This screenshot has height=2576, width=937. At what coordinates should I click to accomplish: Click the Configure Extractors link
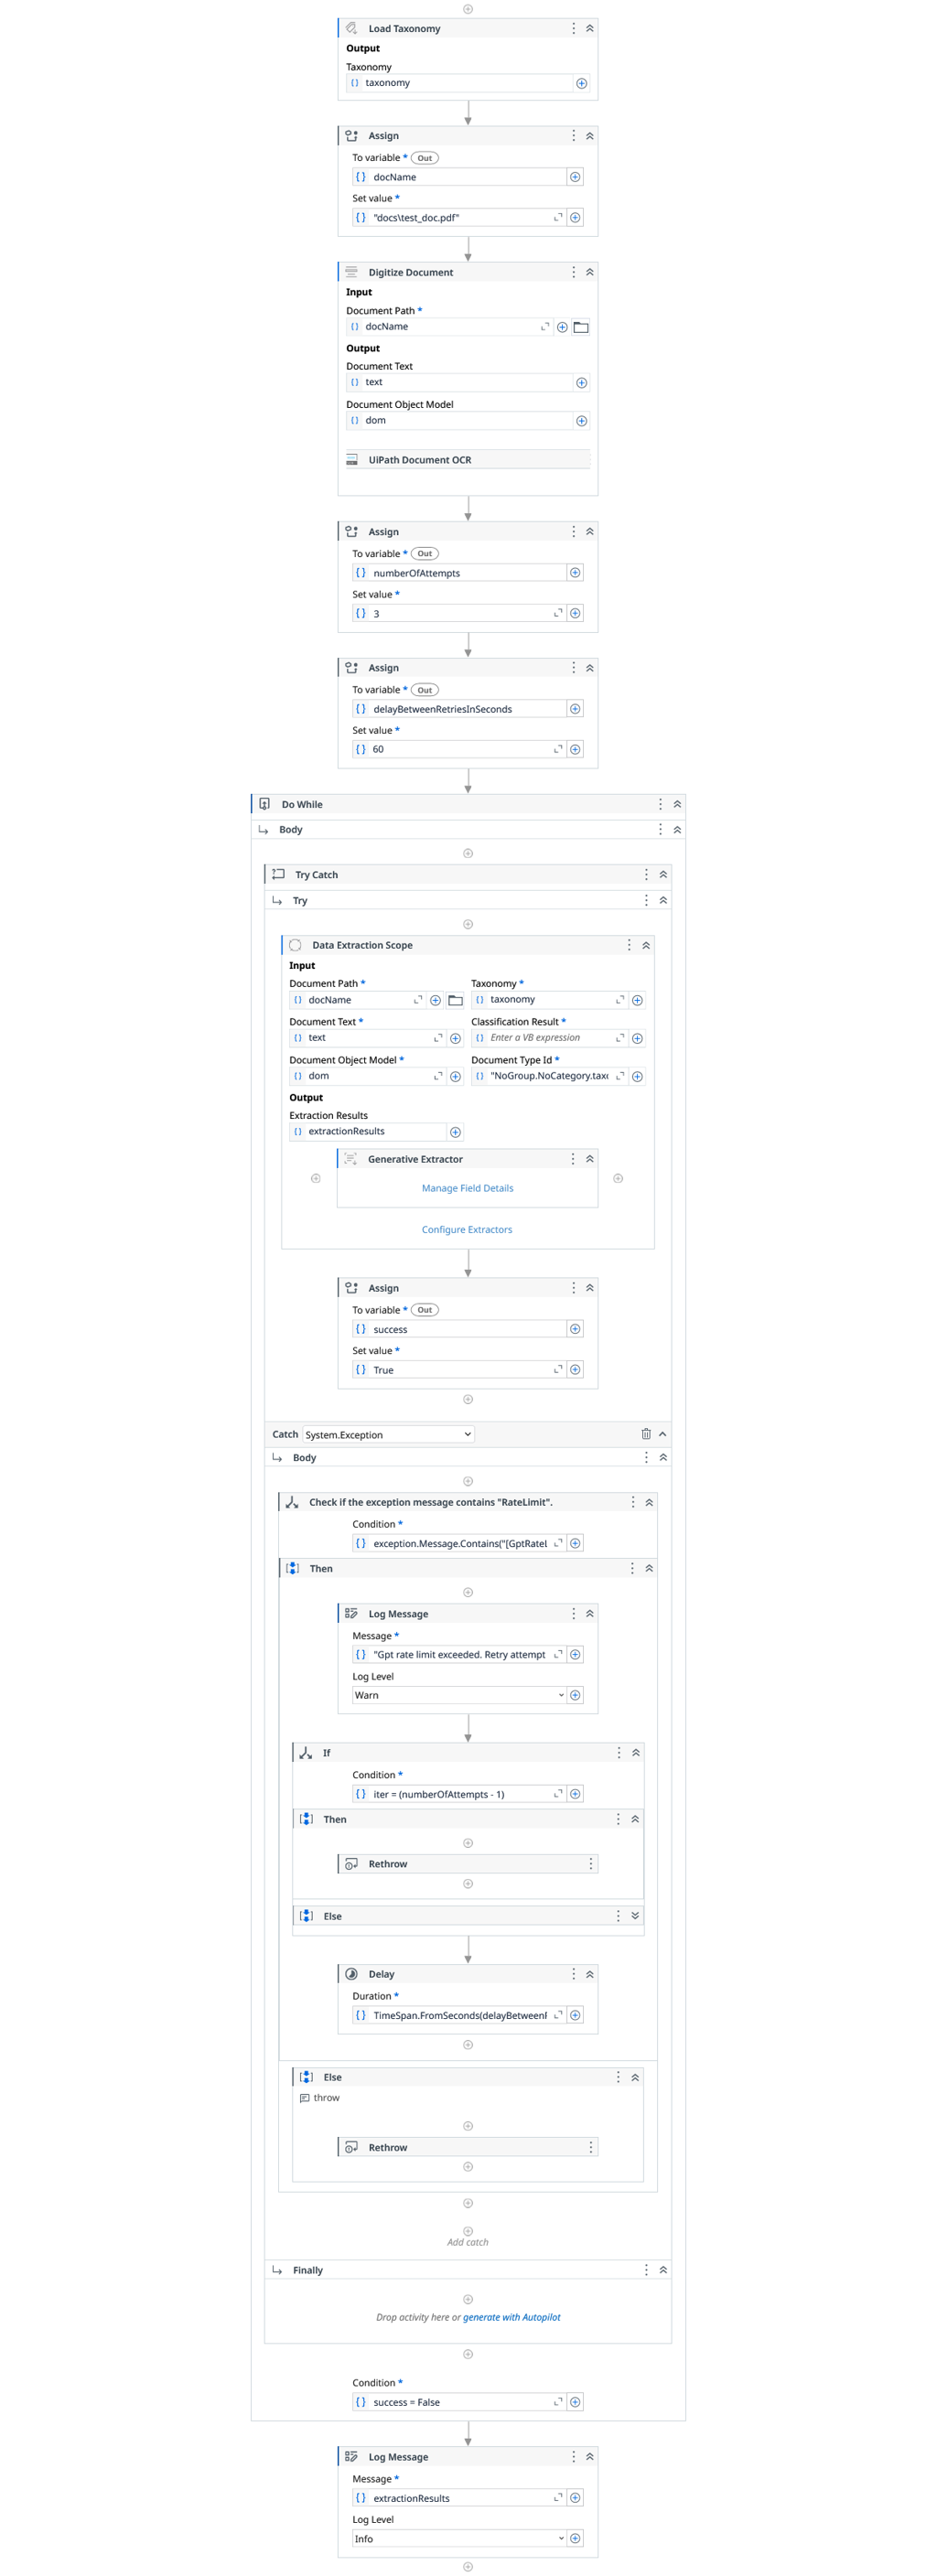tap(467, 1230)
